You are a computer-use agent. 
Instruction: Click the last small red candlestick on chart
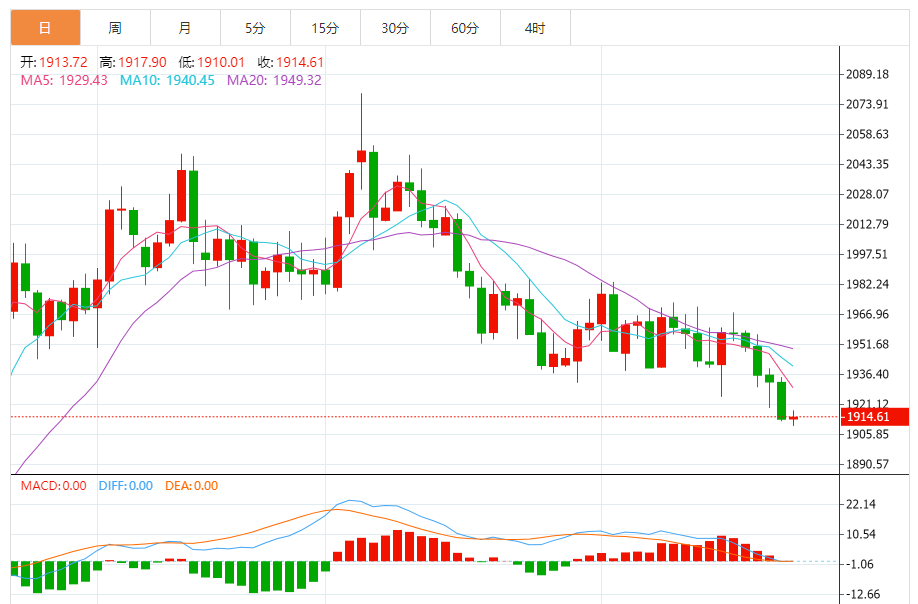tap(793, 417)
